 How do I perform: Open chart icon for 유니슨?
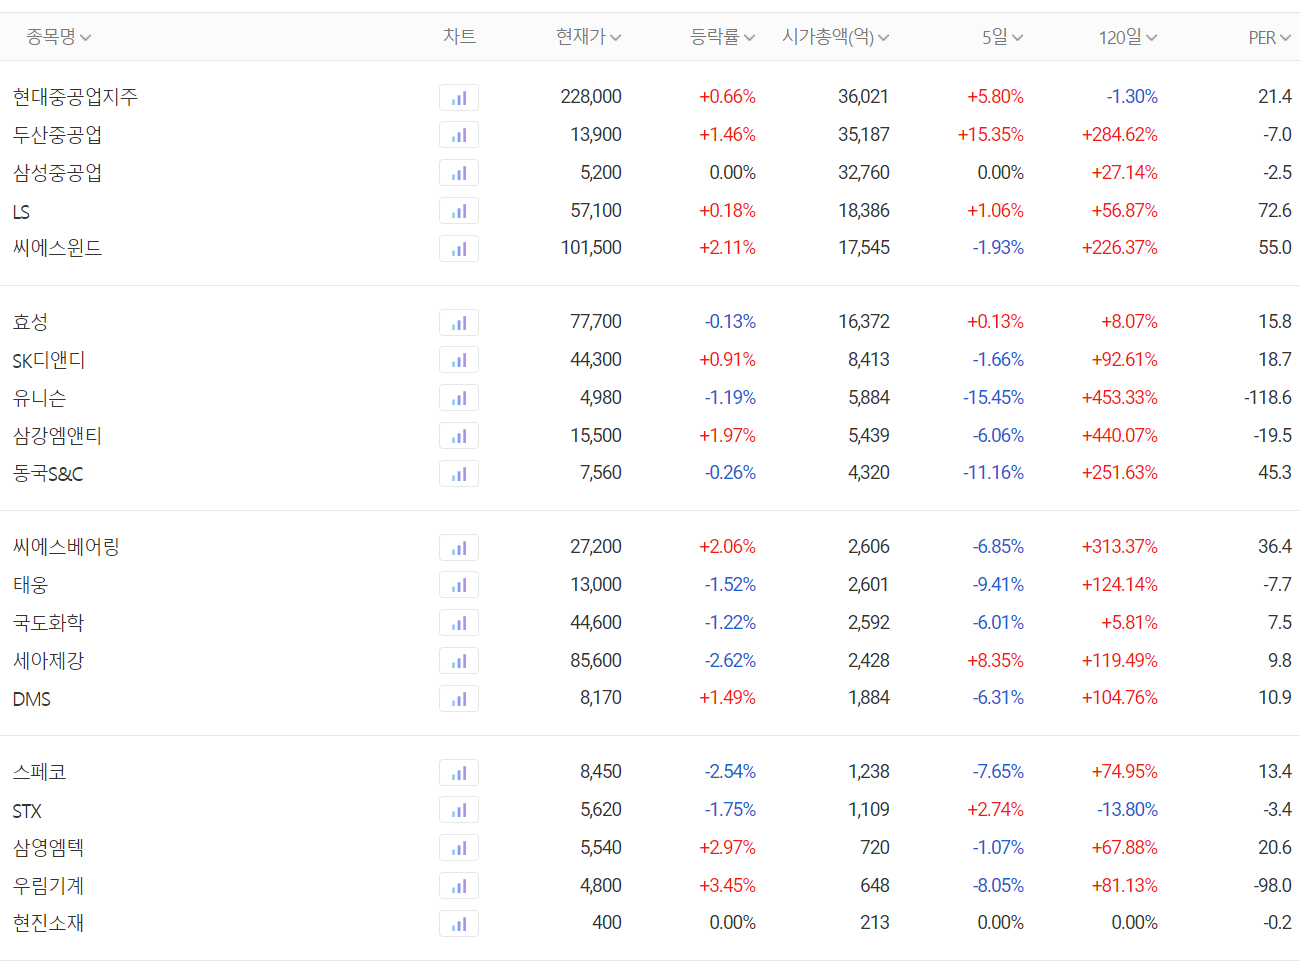(459, 398)
